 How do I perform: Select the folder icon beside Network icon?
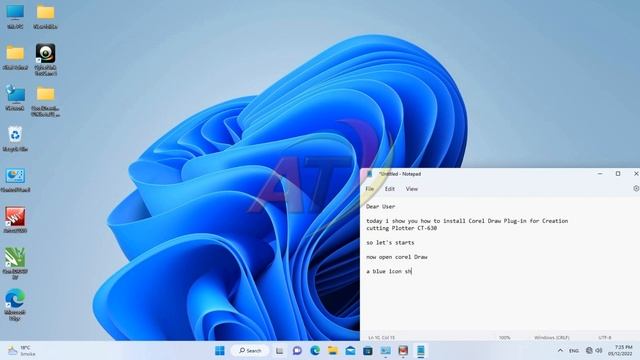45,101
